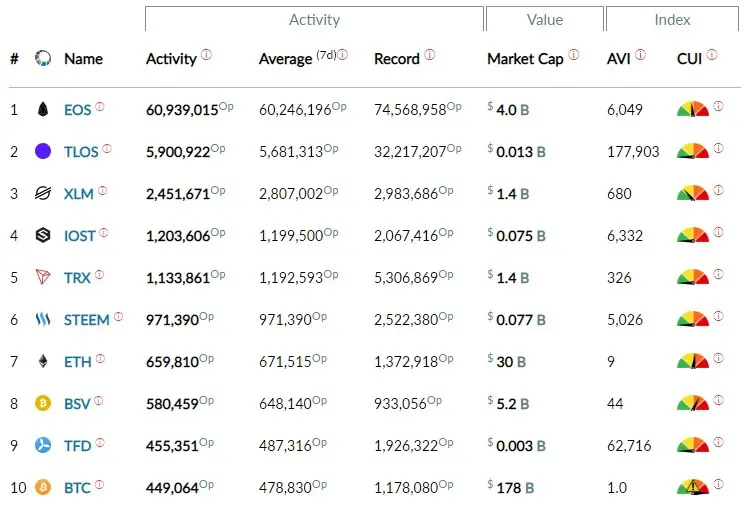Click the info icon after IOST CUI gauge

click(x=718, y=232)
